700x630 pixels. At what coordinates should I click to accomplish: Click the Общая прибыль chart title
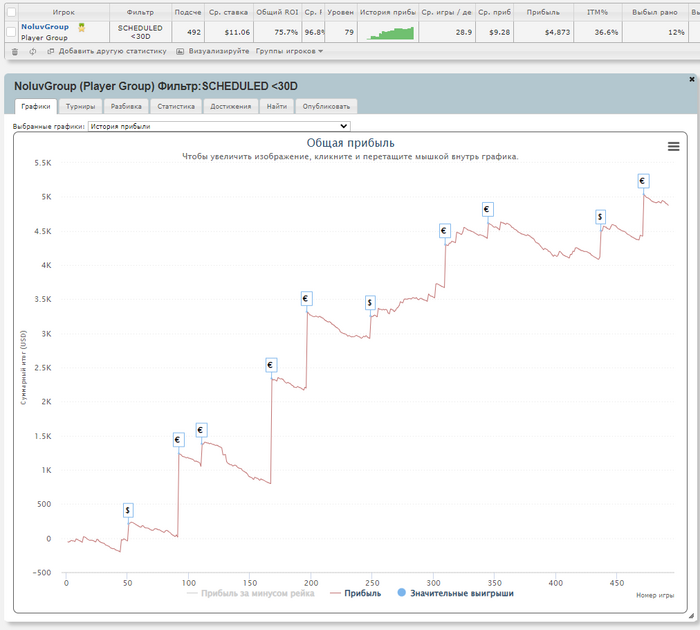pos(350,143)
